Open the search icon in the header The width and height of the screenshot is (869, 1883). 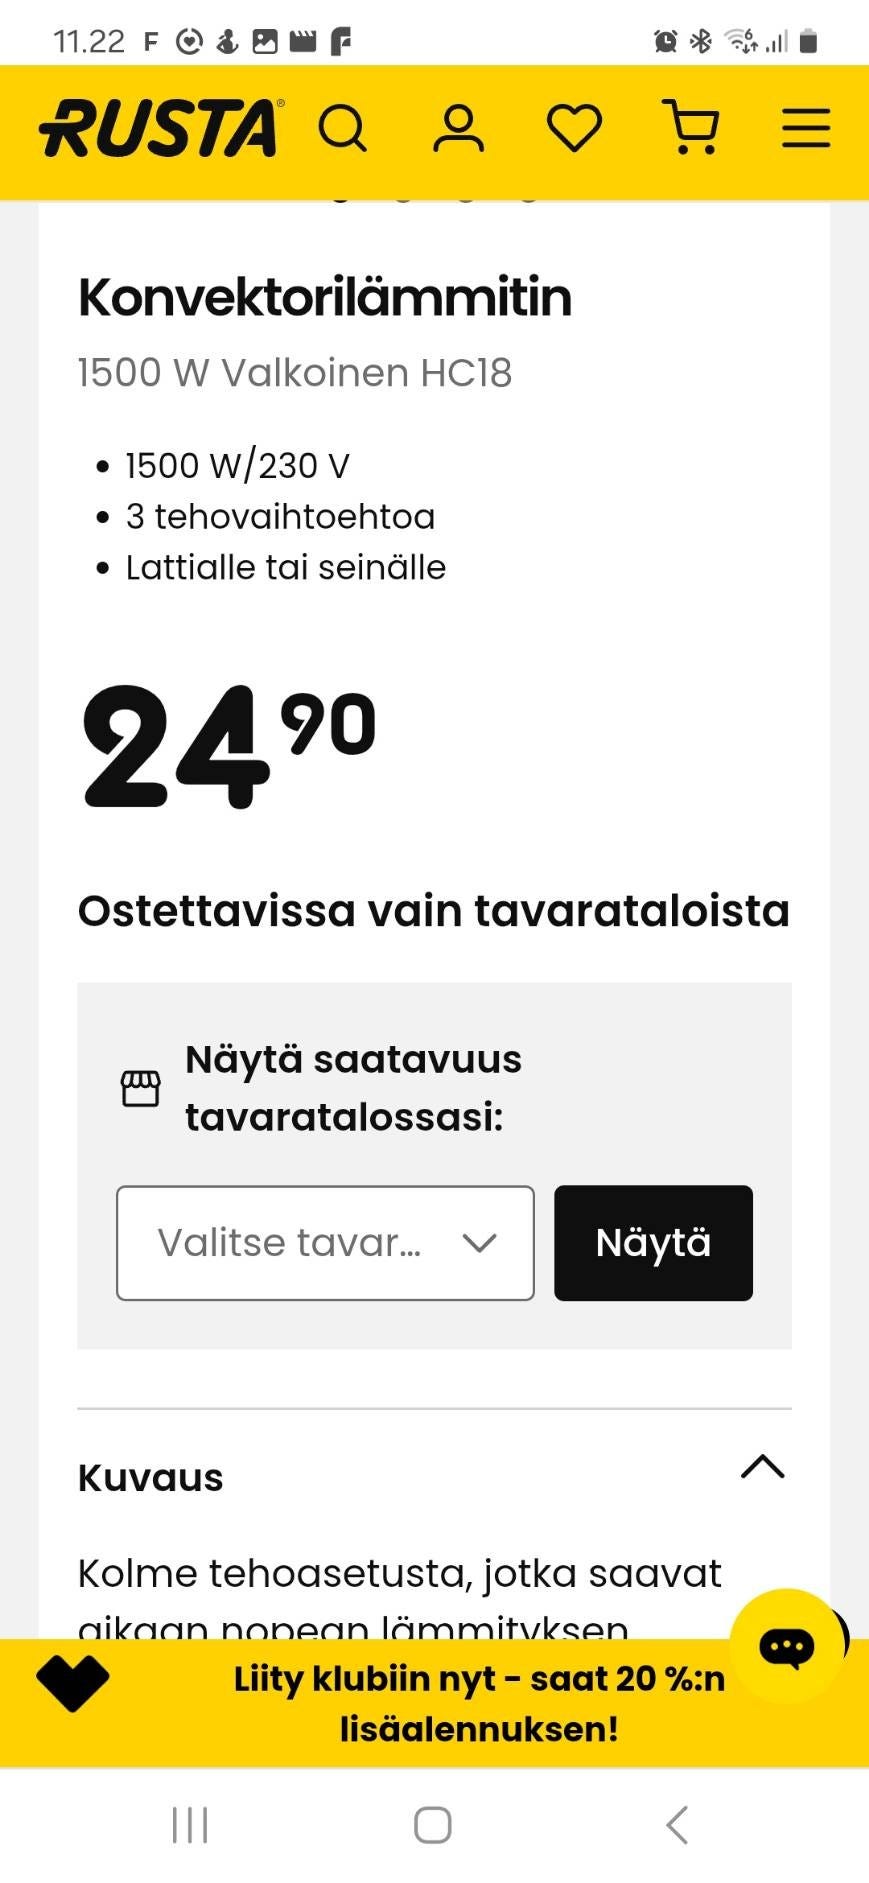point(343,128)
